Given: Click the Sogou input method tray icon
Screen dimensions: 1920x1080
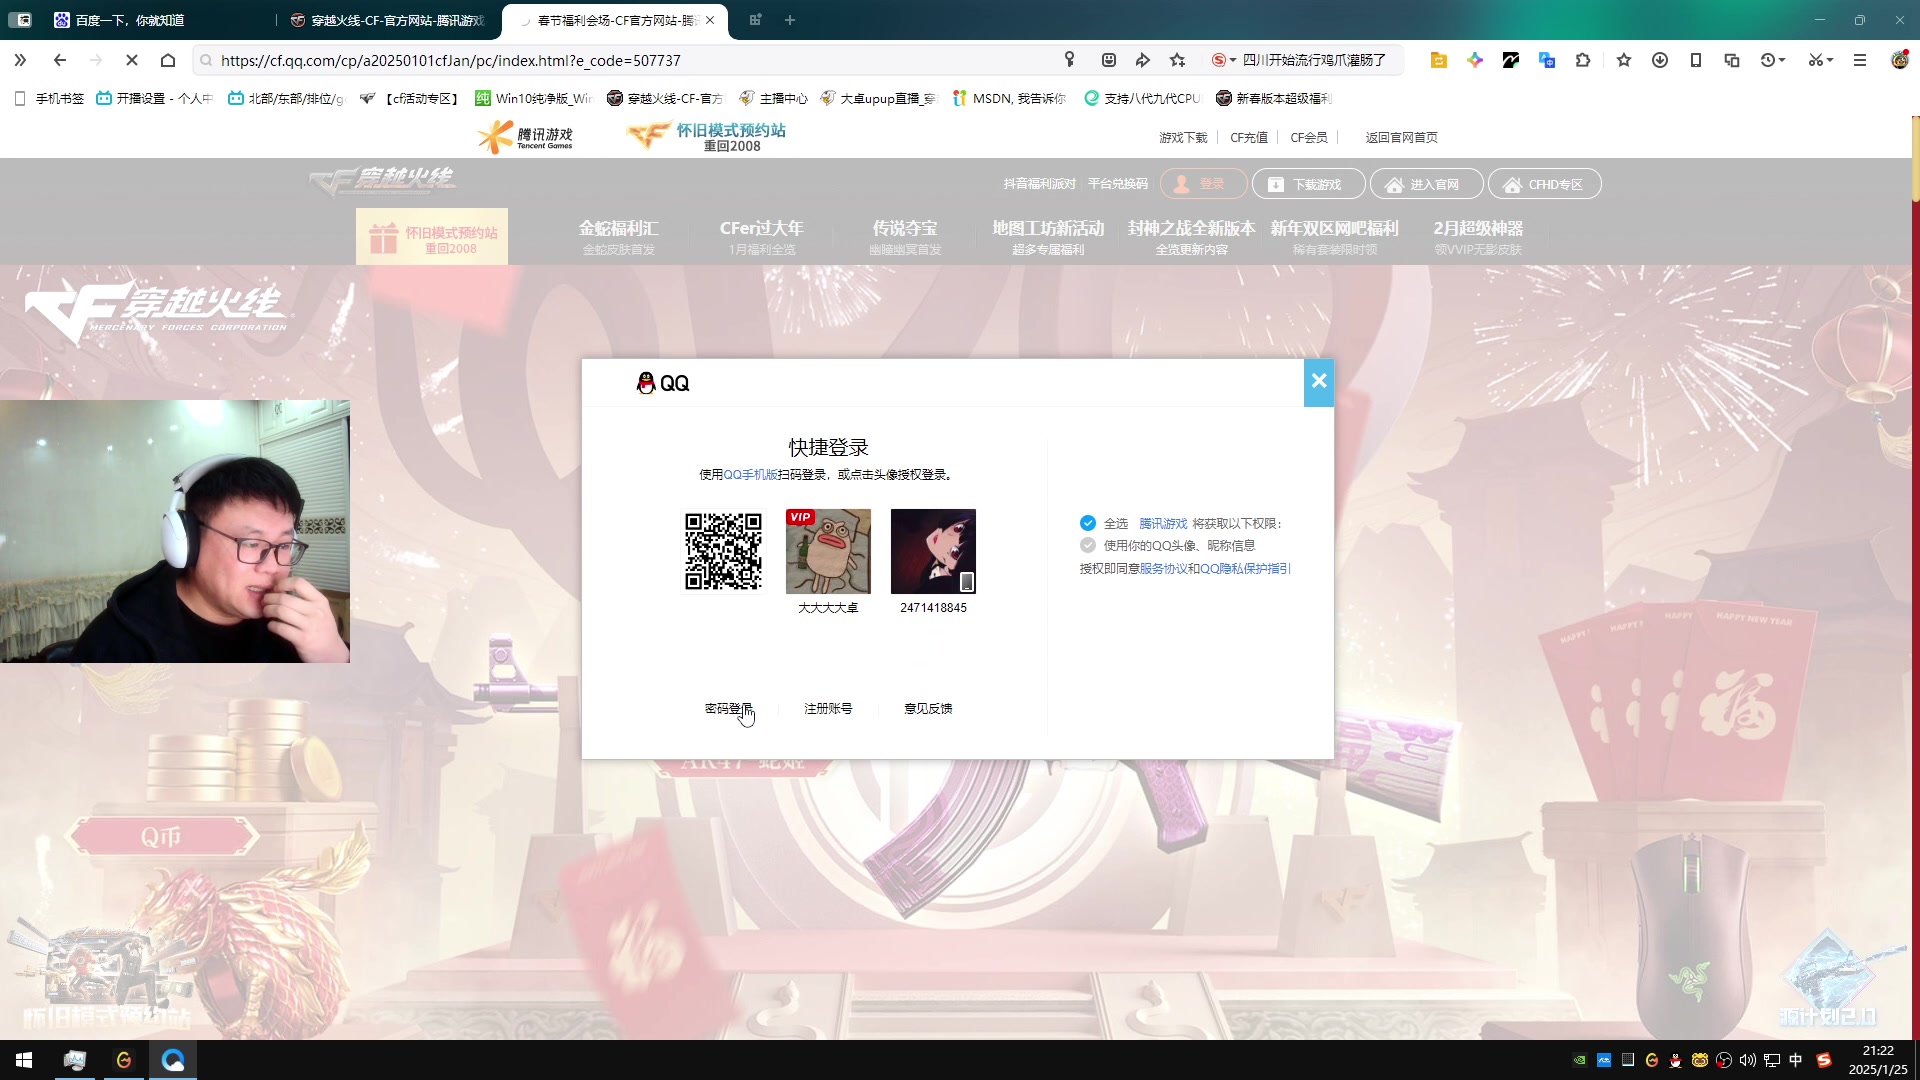Looking at the screenshot, I should 1824,1060.
